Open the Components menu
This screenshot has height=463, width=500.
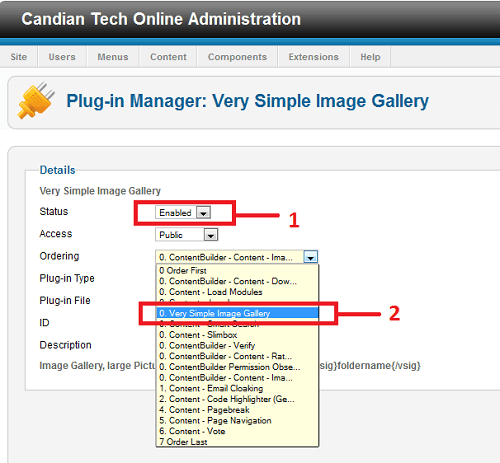click(x=237, y=57)
